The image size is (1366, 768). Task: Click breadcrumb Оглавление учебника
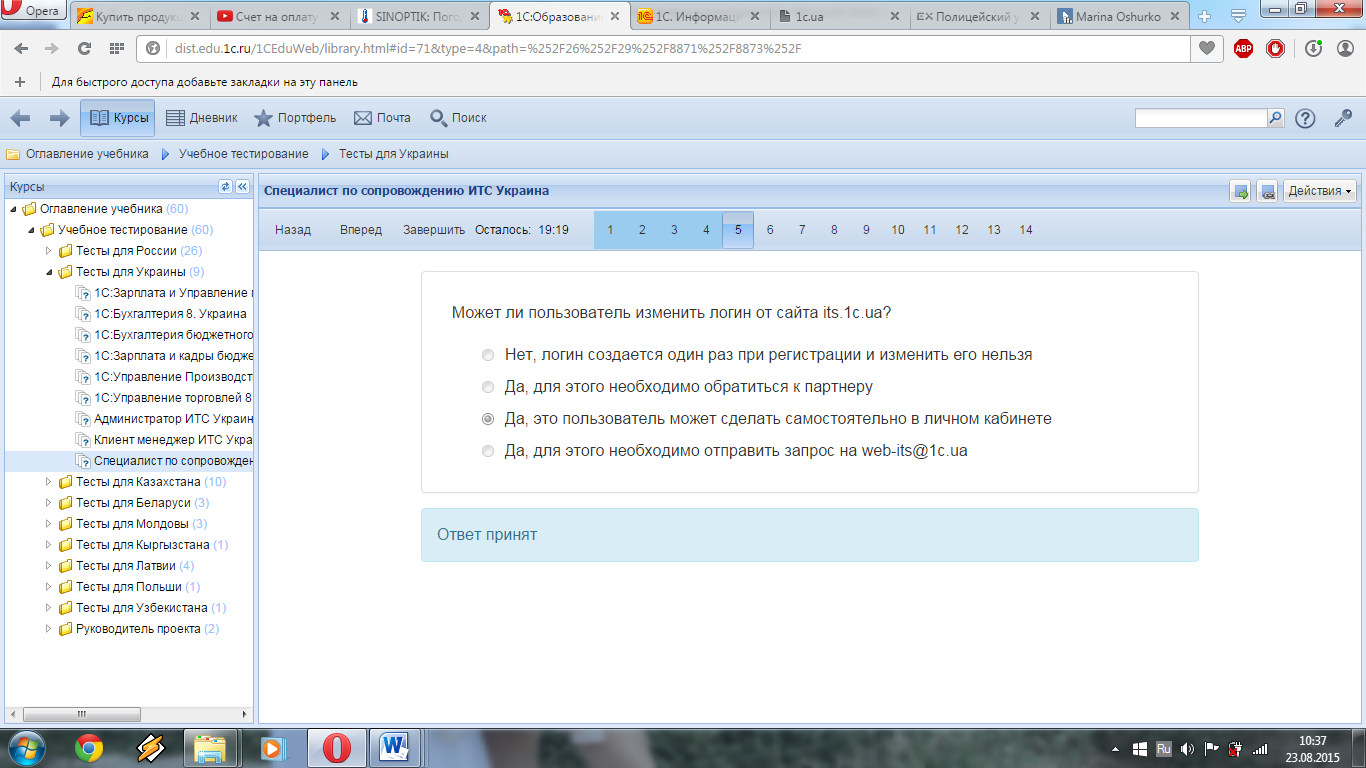click(87, 154)
